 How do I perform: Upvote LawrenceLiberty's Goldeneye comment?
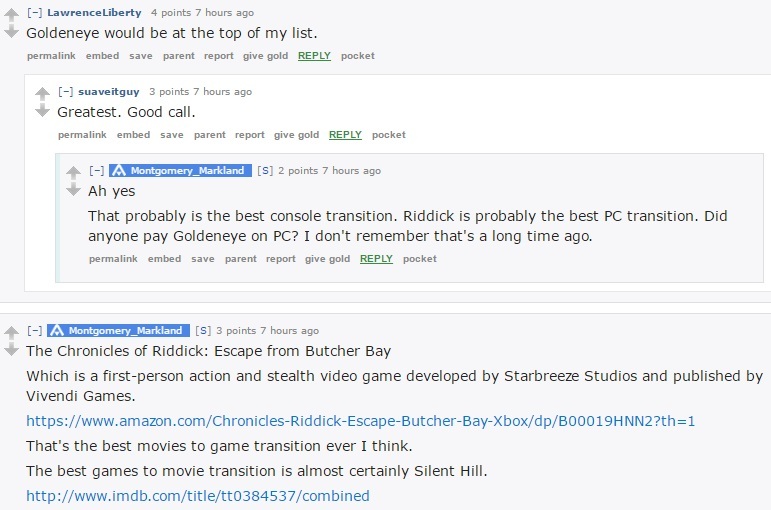(11, 14)
